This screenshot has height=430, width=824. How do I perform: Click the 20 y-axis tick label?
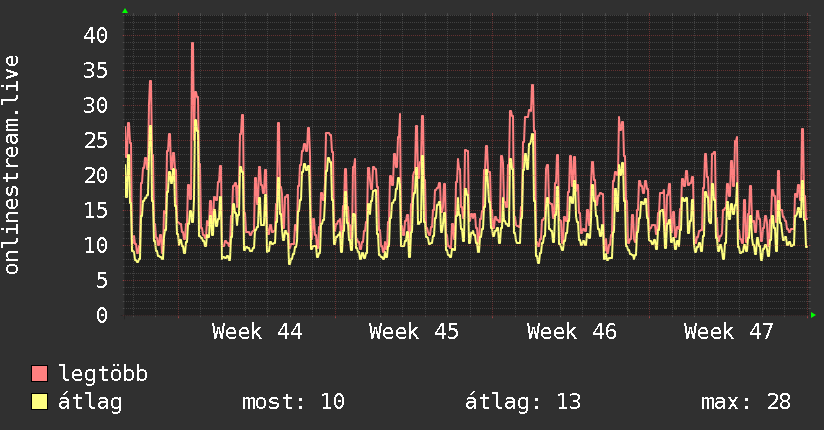[x=96, y=175]
